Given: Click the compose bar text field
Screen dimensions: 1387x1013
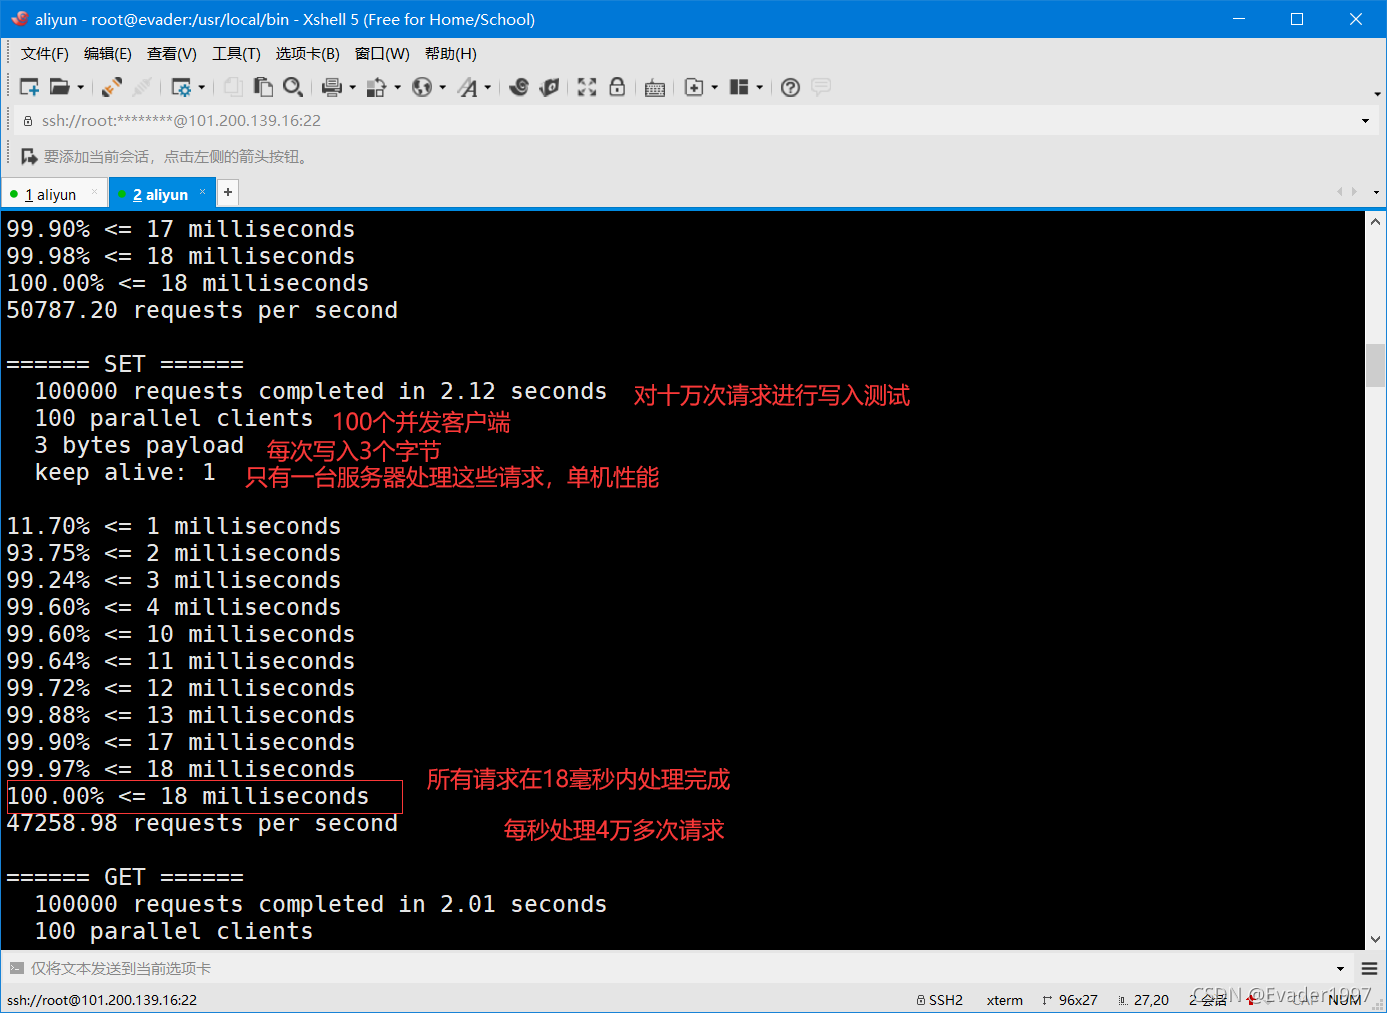Looking at the screenshot, I should coord(680,968).
